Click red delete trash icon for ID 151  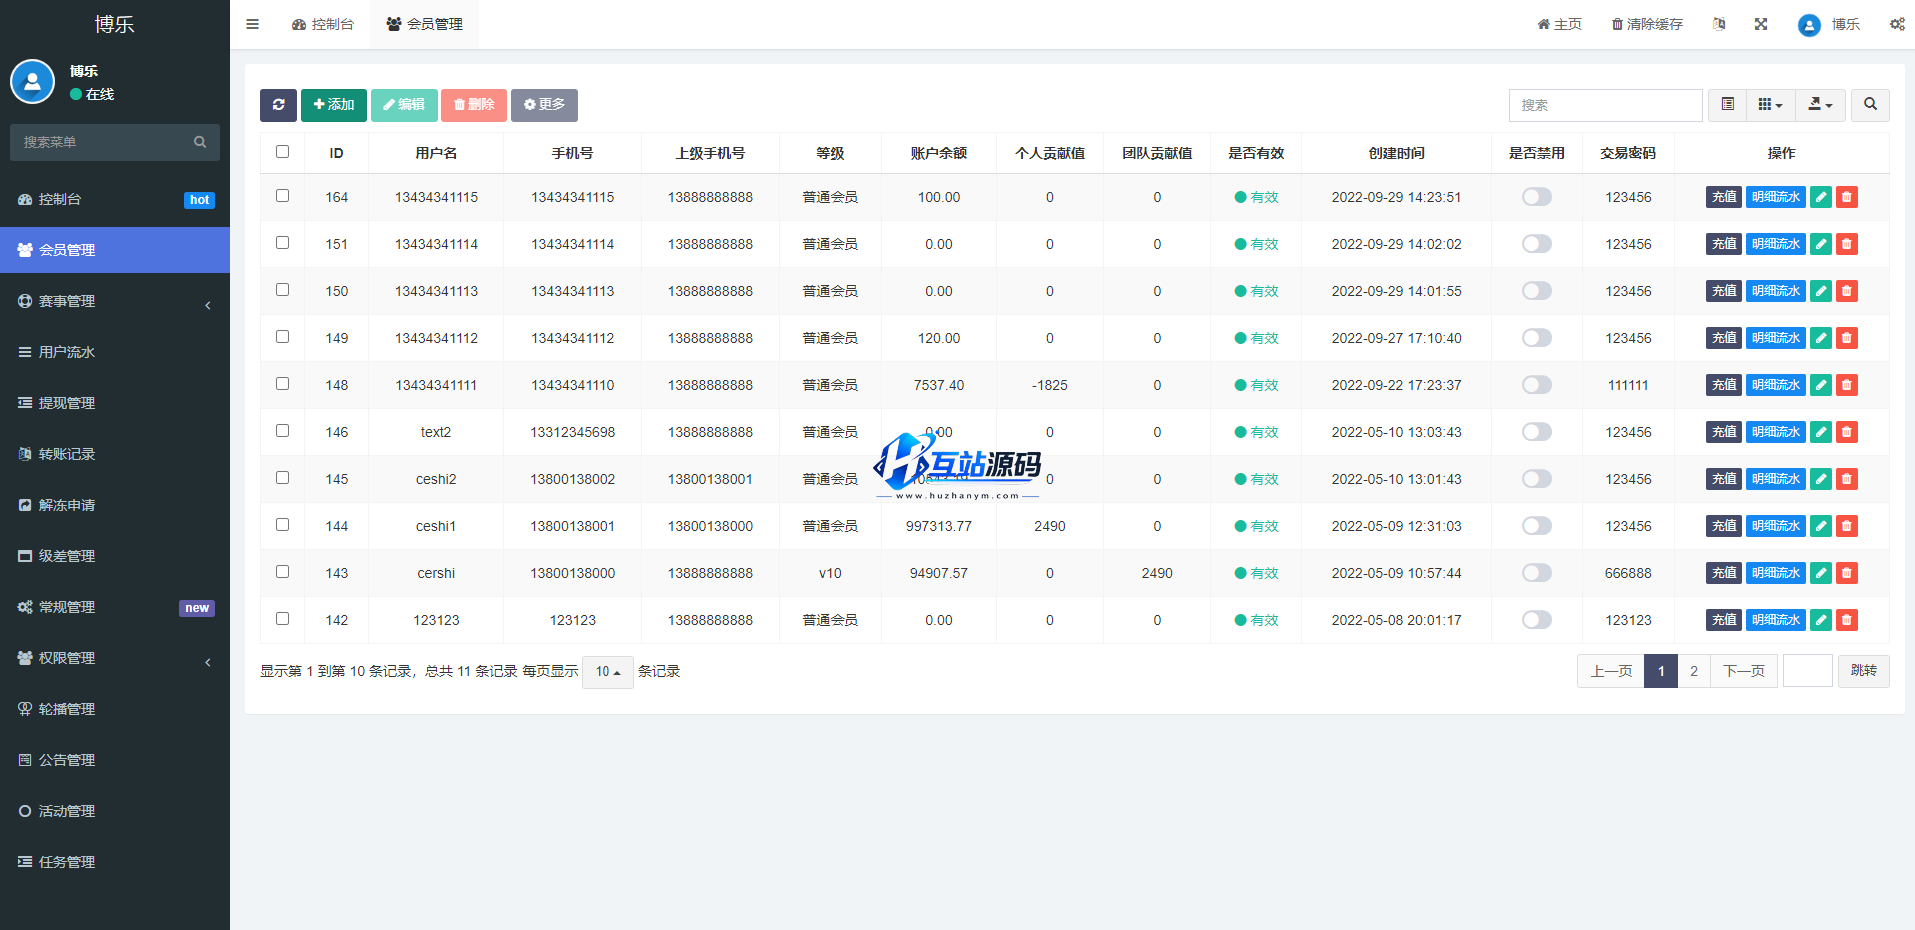pyautogui.click(x=1847, y=244)
